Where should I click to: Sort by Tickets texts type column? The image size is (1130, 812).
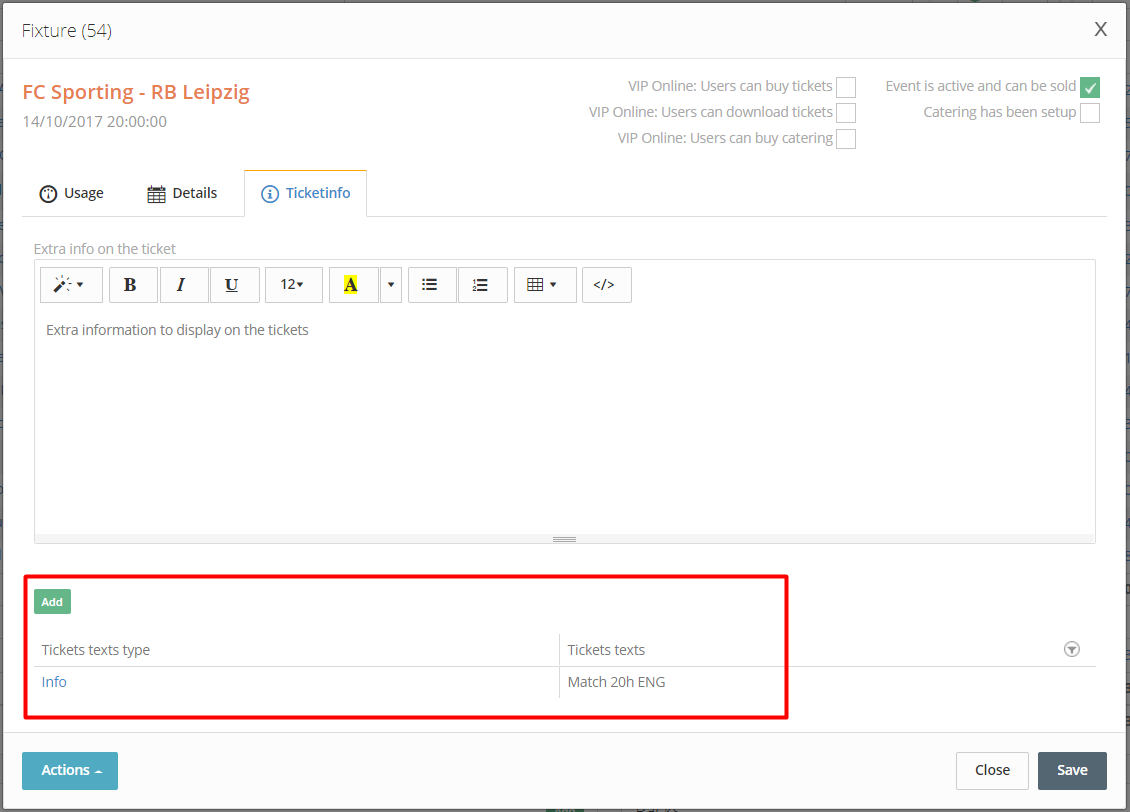(96, 650)
